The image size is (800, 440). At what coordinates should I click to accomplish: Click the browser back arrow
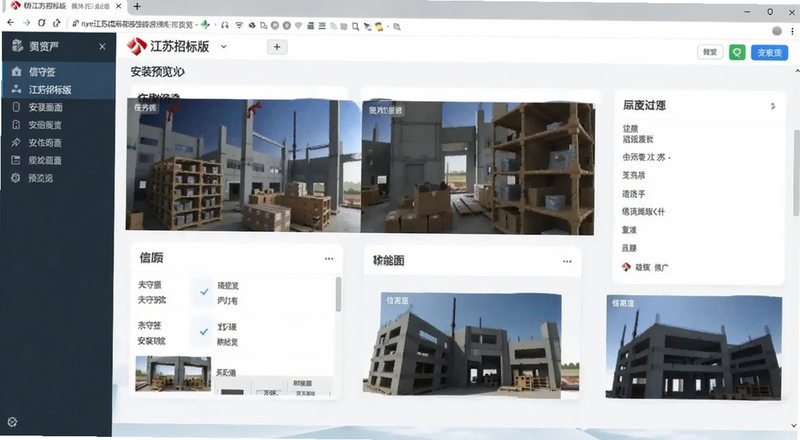point(11,23)
